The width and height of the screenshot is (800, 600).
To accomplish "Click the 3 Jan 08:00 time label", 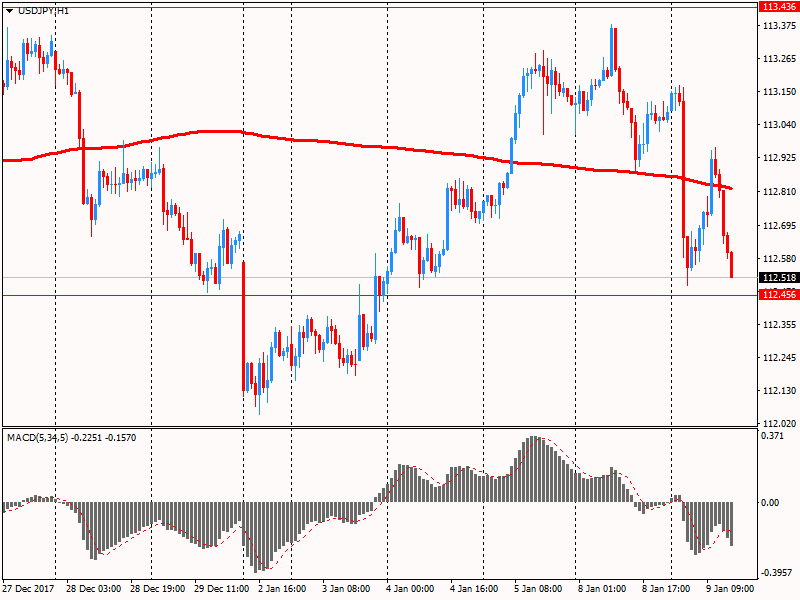I will click(346, 588).
